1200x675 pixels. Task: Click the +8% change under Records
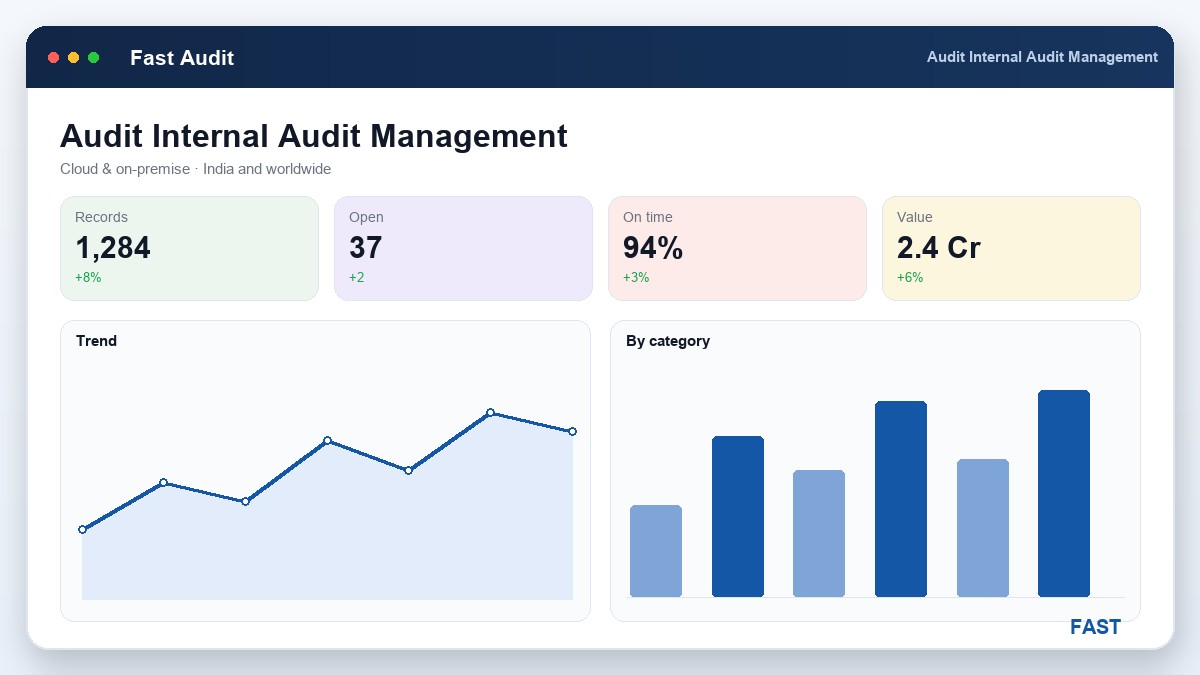[x=88, y=277]
